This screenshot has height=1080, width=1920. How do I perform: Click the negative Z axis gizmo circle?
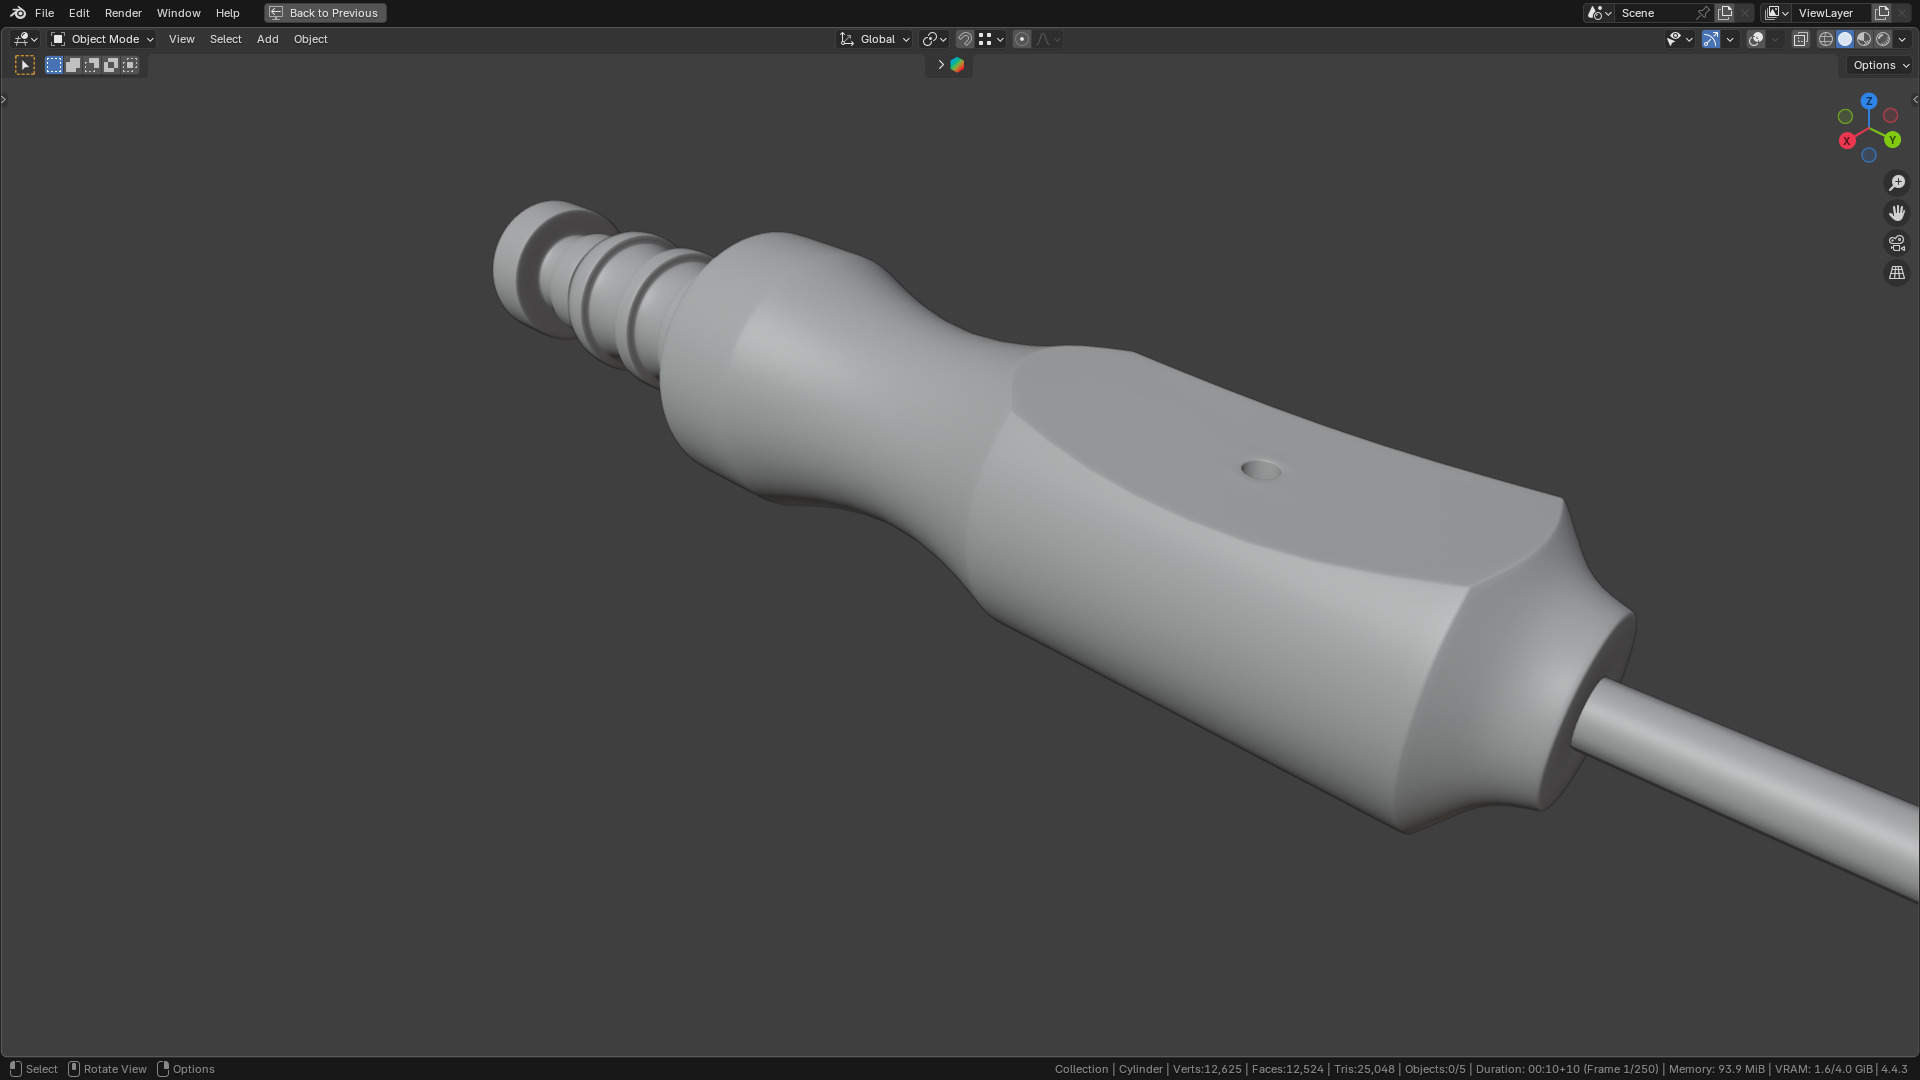pos(1869,155)
